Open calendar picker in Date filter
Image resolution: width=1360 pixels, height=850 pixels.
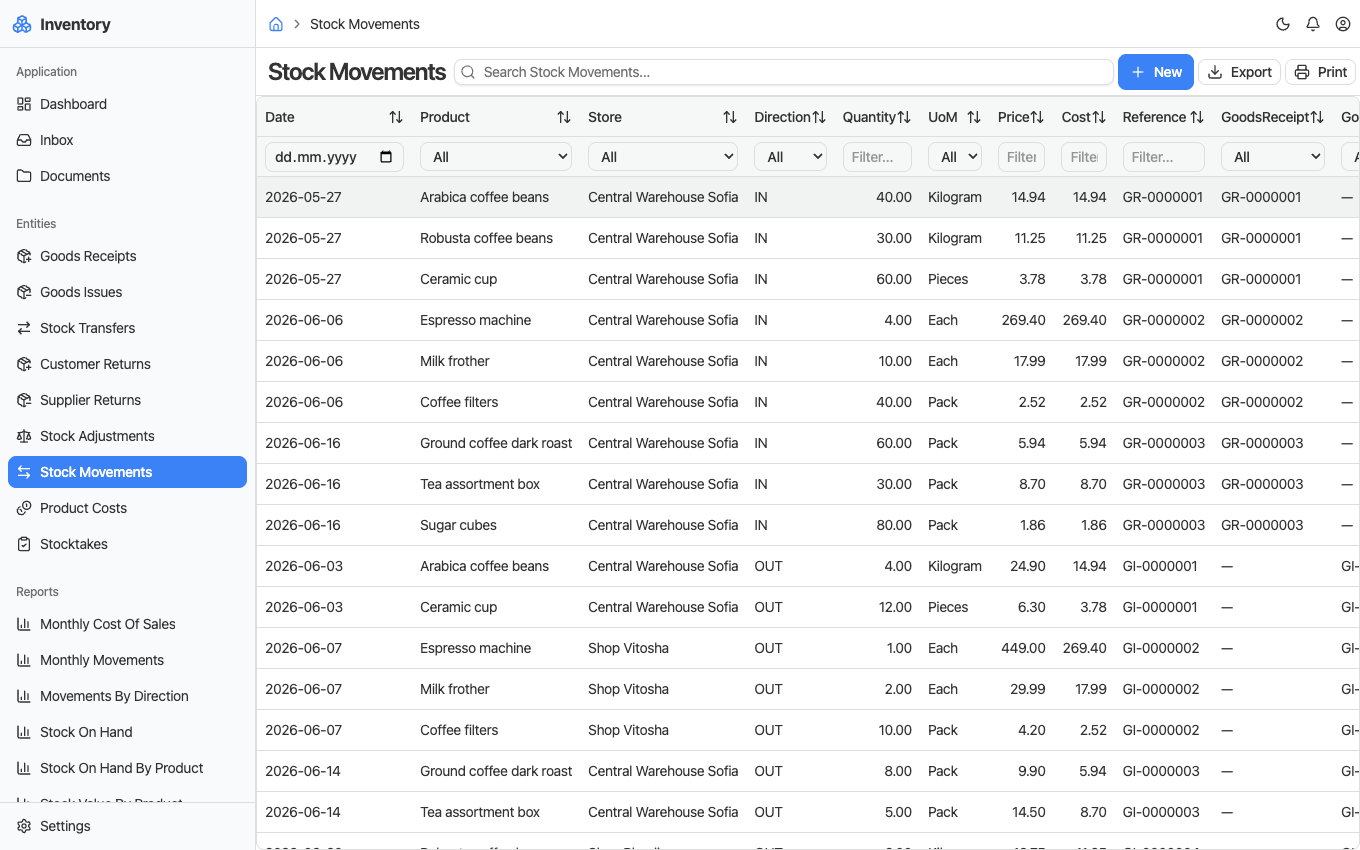[387, 157]
